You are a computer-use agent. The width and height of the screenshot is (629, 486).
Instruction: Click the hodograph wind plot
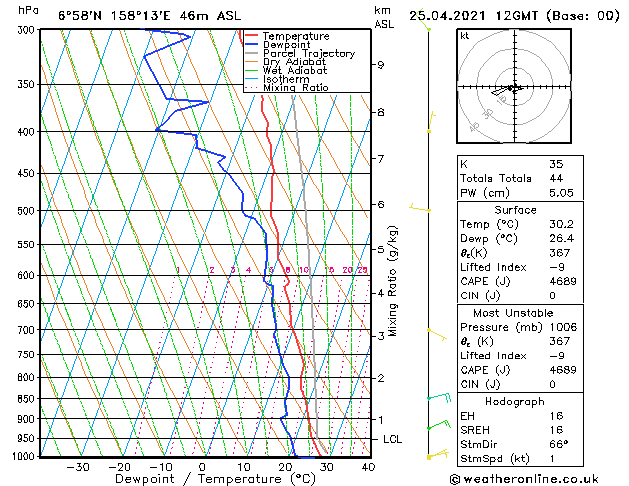pyautogui.click(x=514, y=86)
